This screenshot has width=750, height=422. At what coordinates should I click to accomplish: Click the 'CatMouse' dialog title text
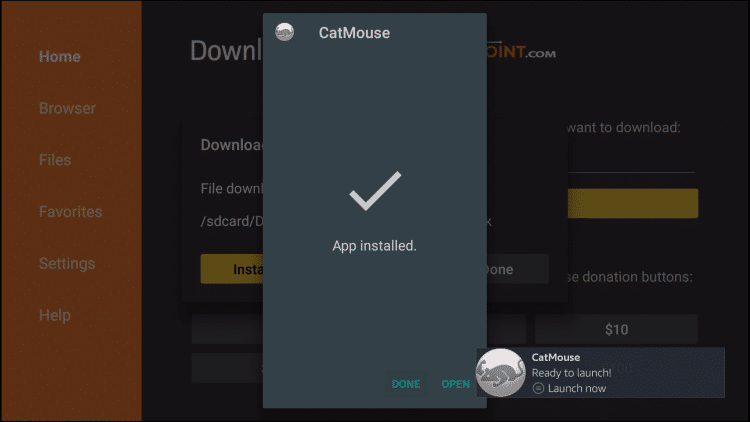click(x=354, y=33)
